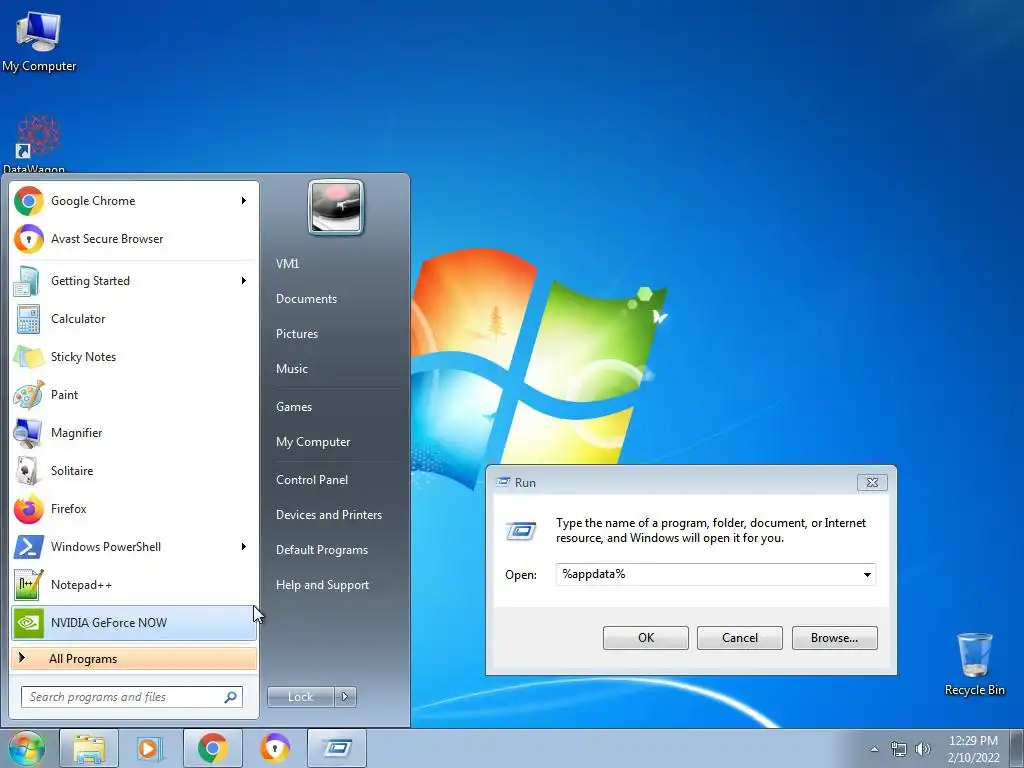Click the user account picture in Start menu
The width and height of the screenshot is (1024, 768).
(336, 207)
